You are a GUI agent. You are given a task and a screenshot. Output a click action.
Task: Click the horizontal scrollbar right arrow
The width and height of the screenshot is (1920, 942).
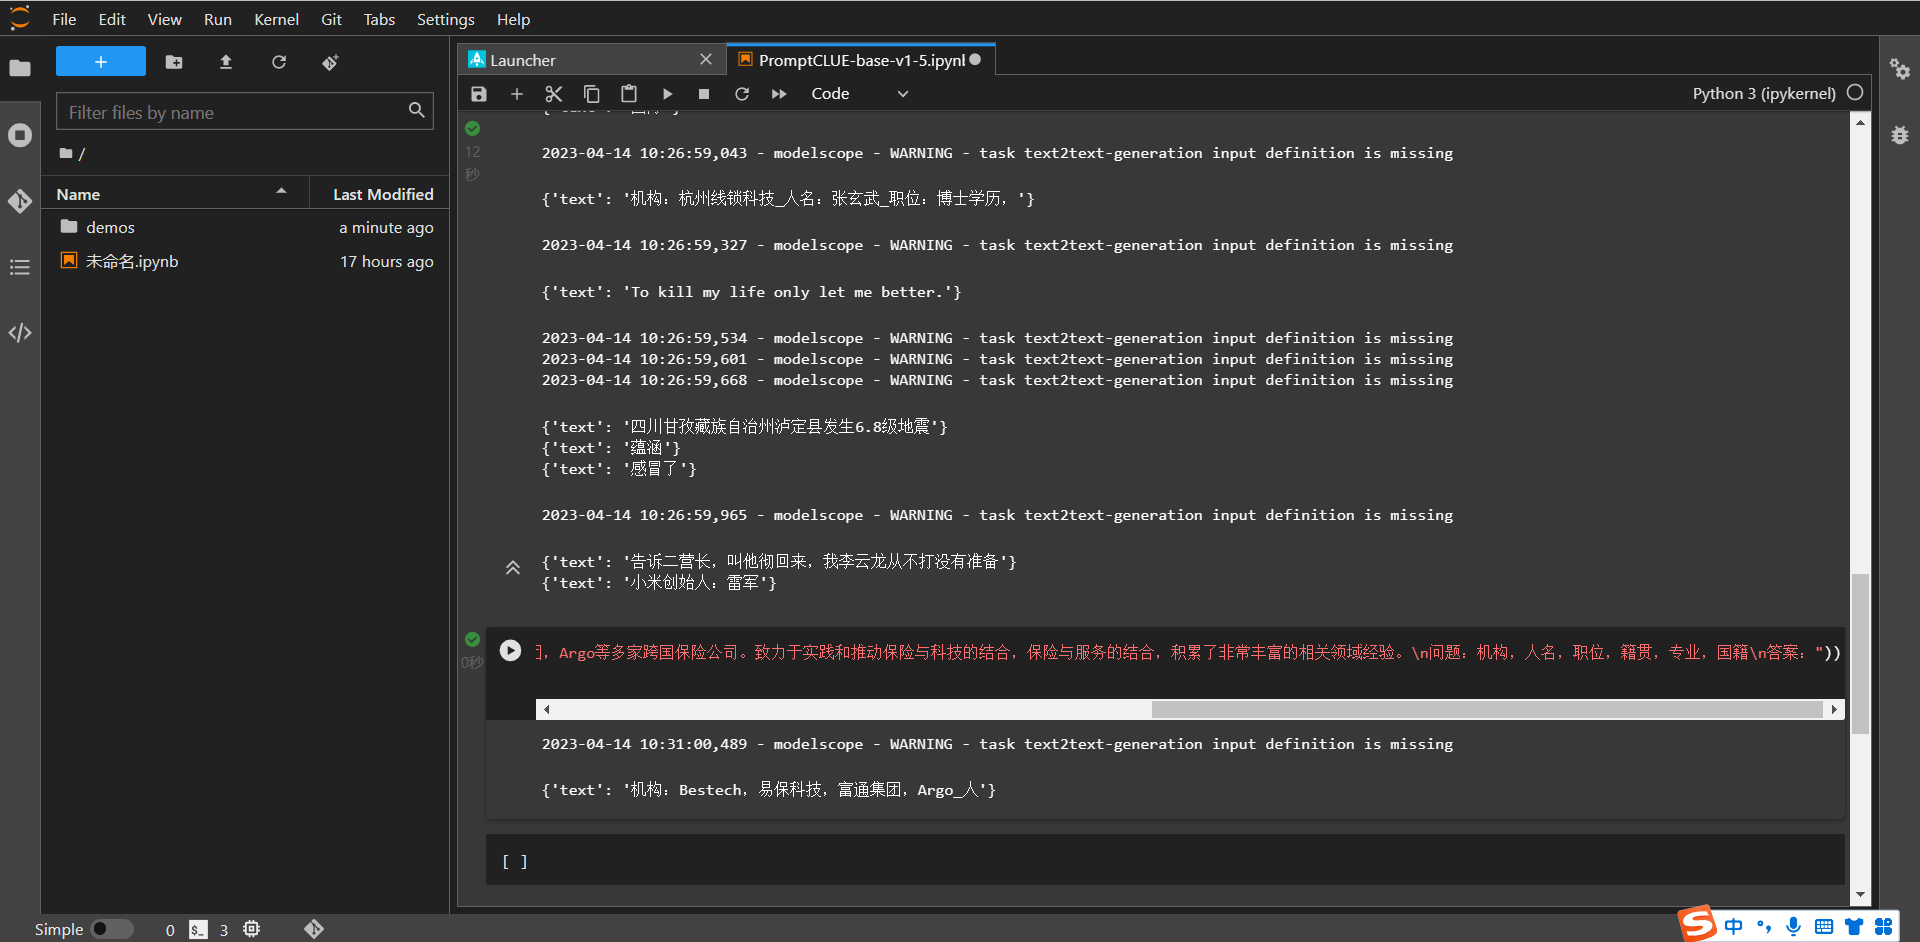coord(1834,709)
